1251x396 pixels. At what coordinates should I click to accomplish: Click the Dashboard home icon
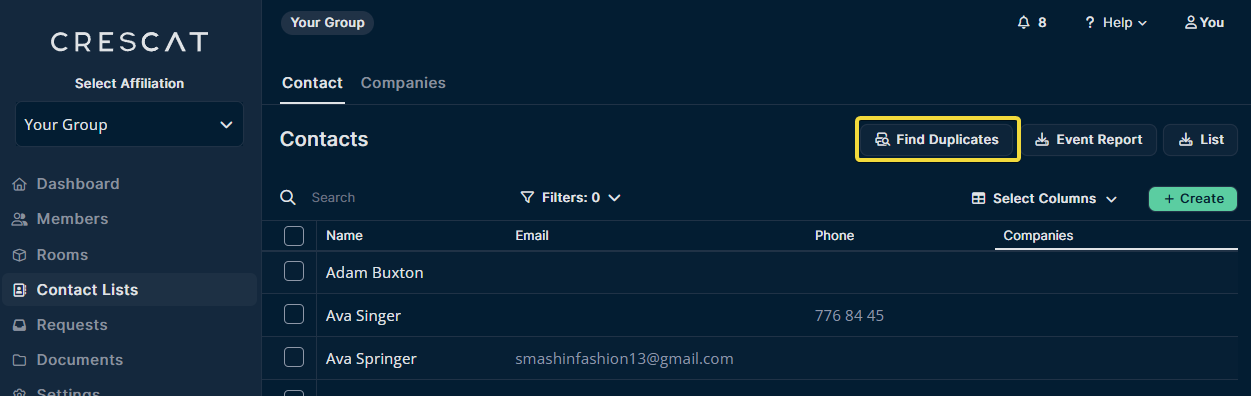[x=19, y=184]
